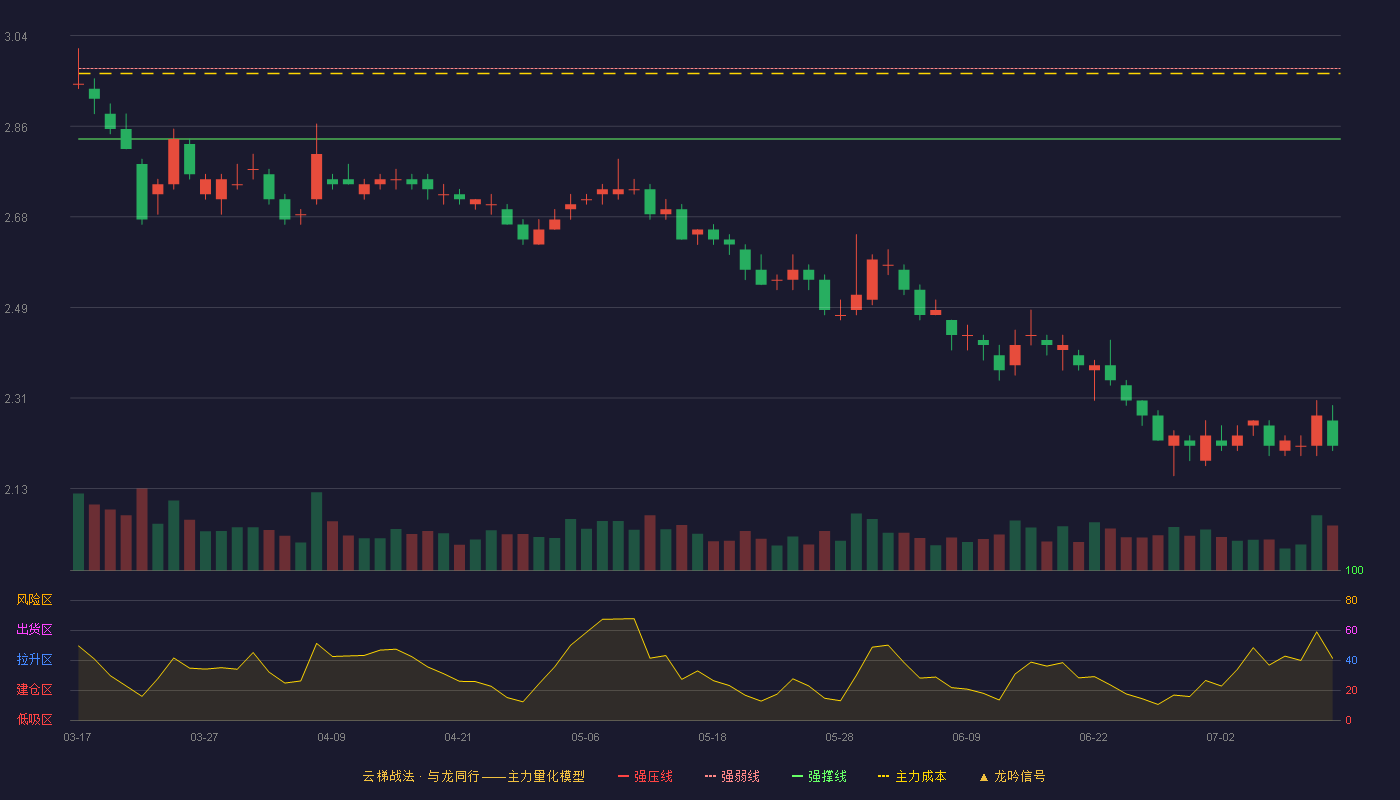
Task: Click the dashed yellow main-cost line
Action: 709,74
